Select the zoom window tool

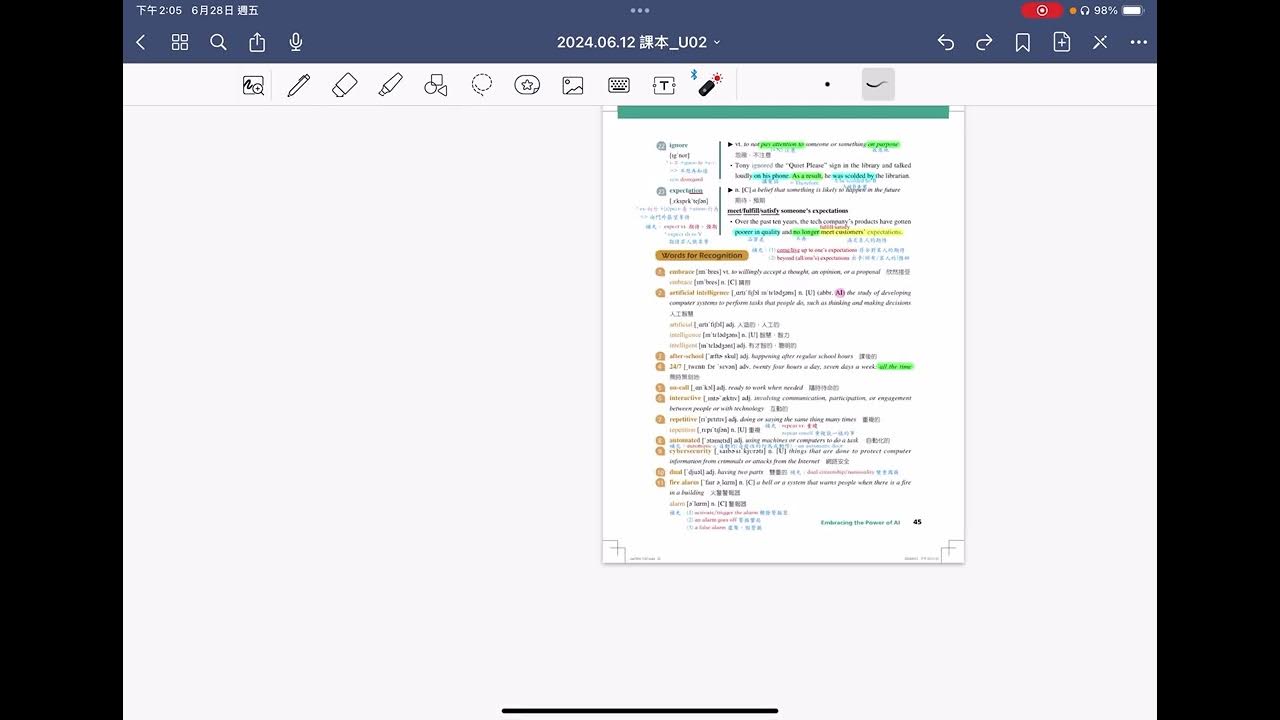(x=253, y=85)
